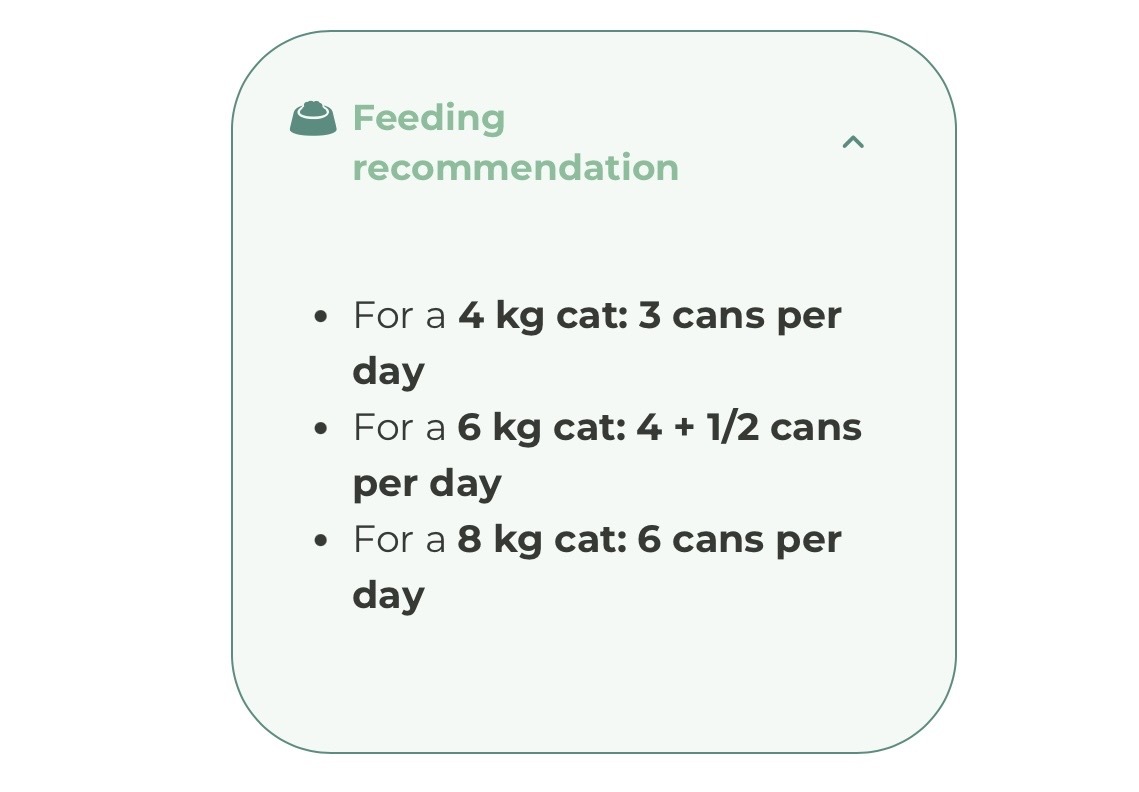Click the bold text "4 + 1/2 cans"
The height and width of the screenshot is (792, 1139).
(x=749, y=428)
